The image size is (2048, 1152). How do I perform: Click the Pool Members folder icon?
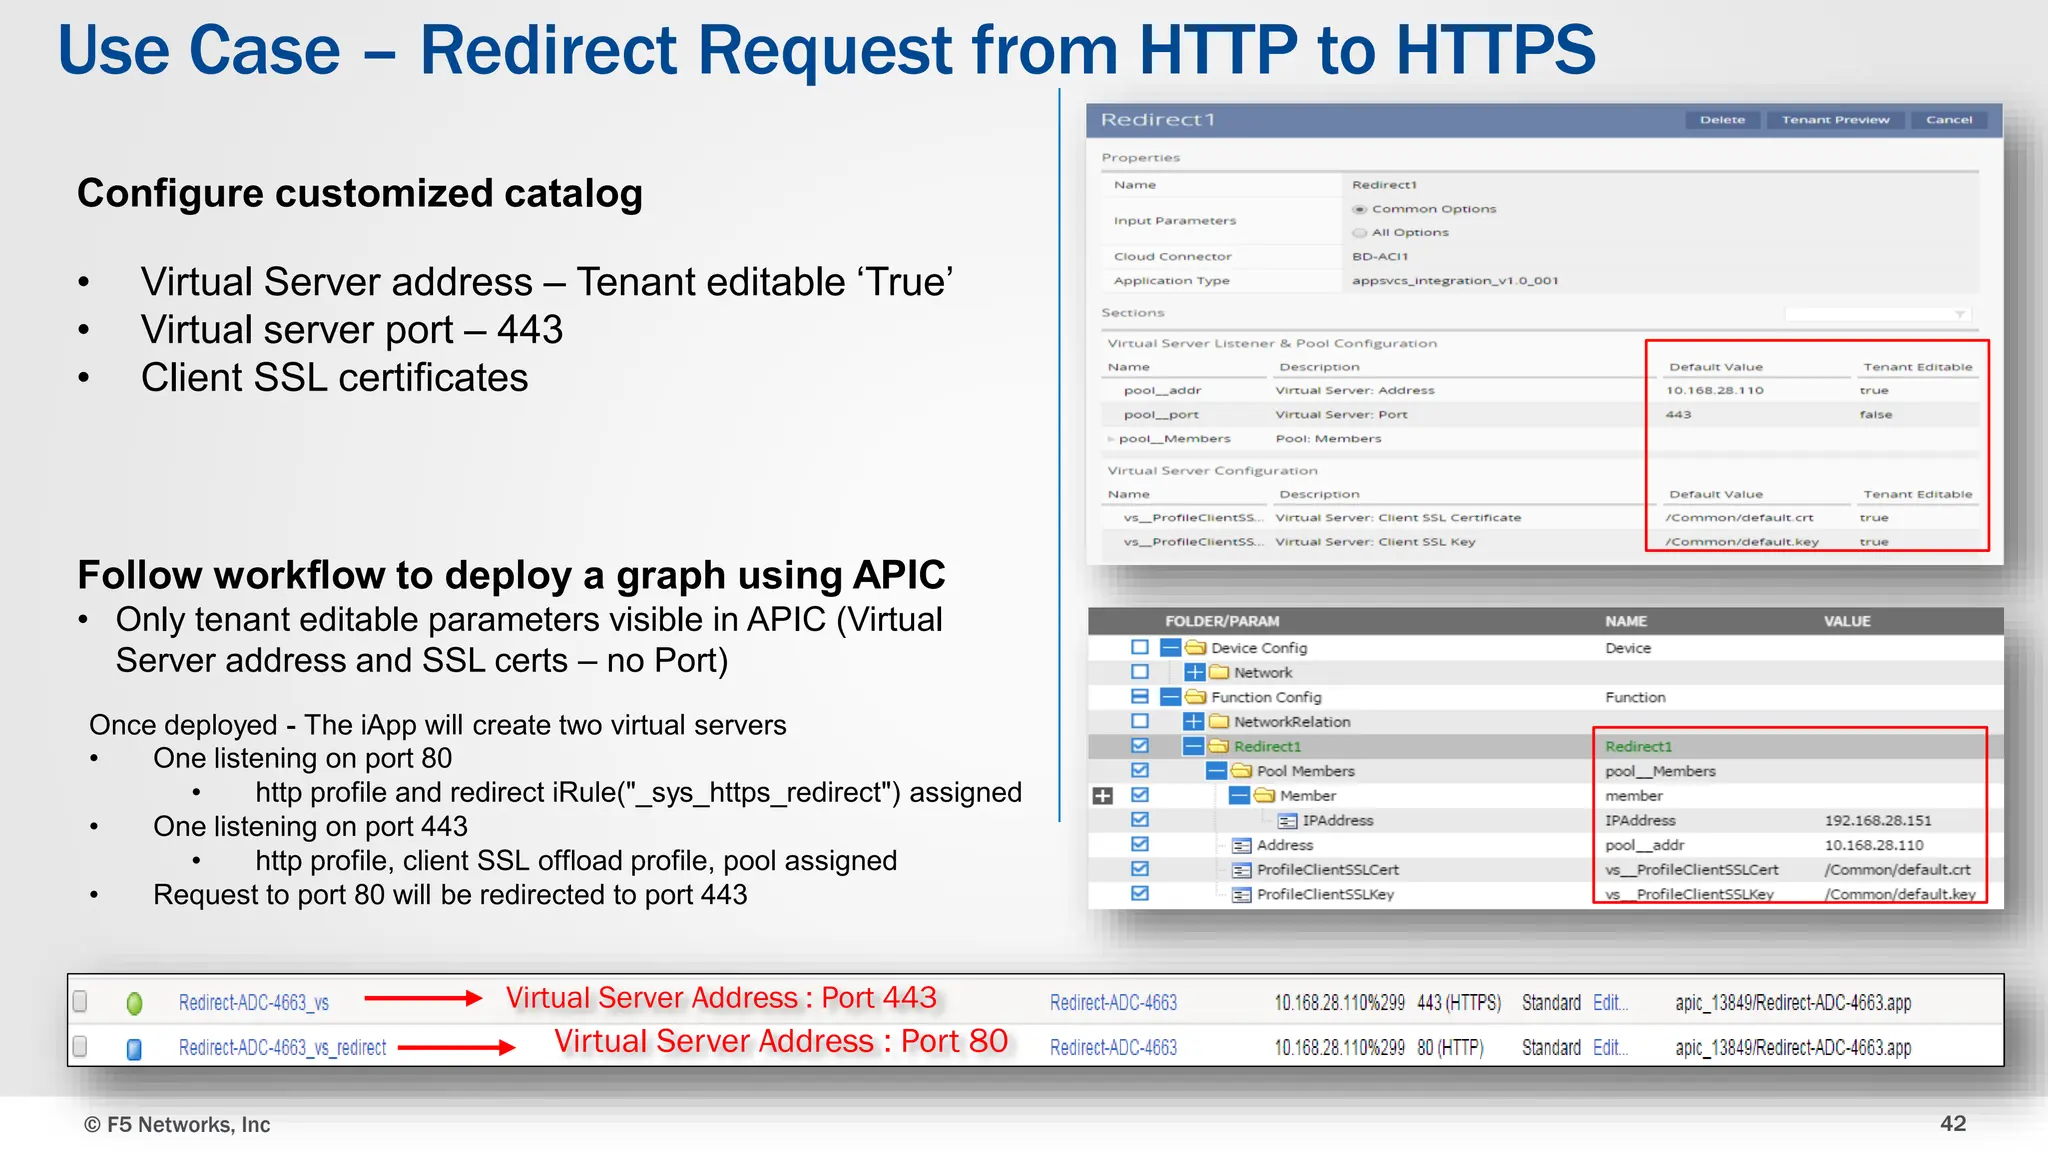click(1242, 770)
